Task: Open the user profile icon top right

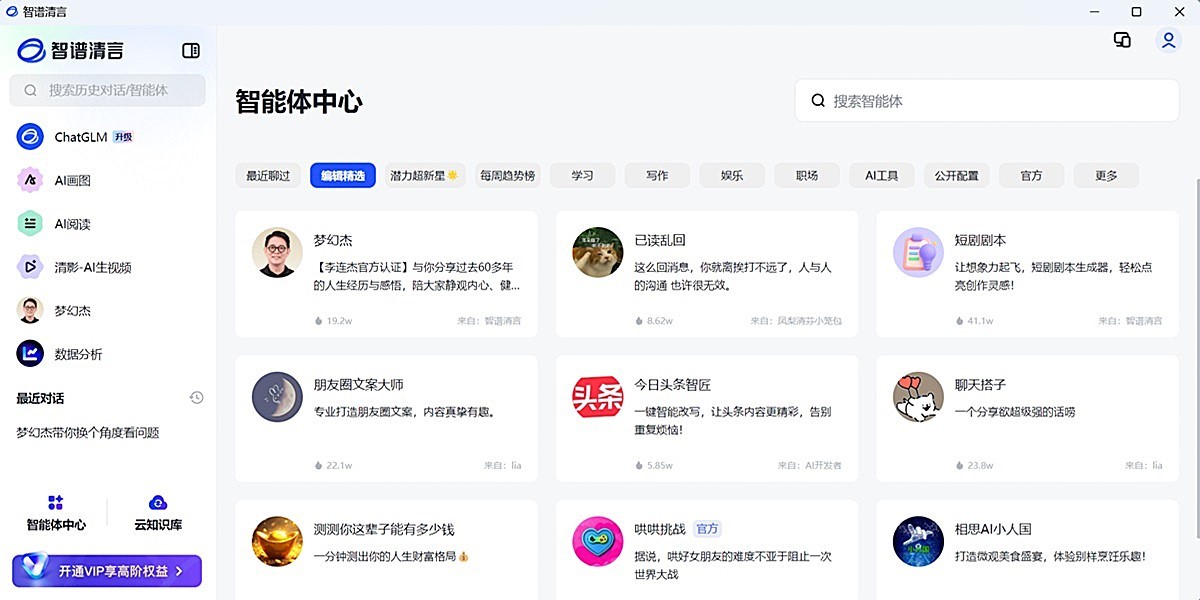Action: click(x=1168, y=39)
